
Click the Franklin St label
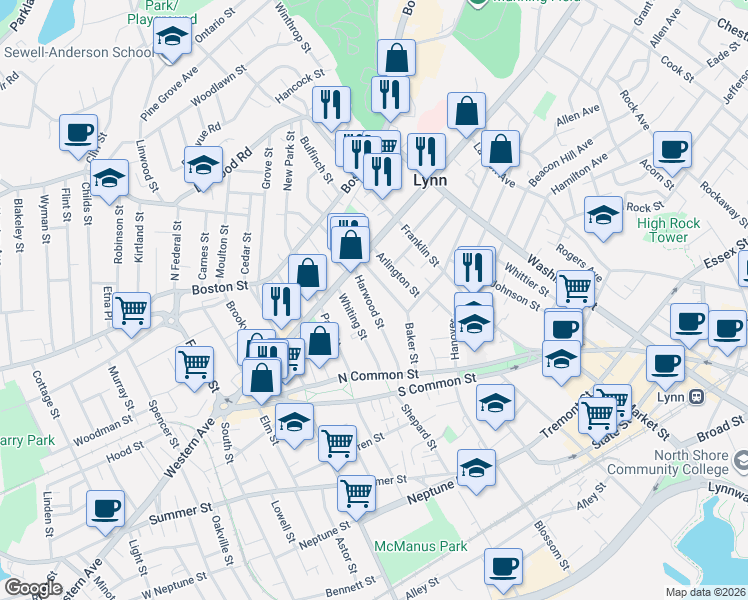(420, 245)
